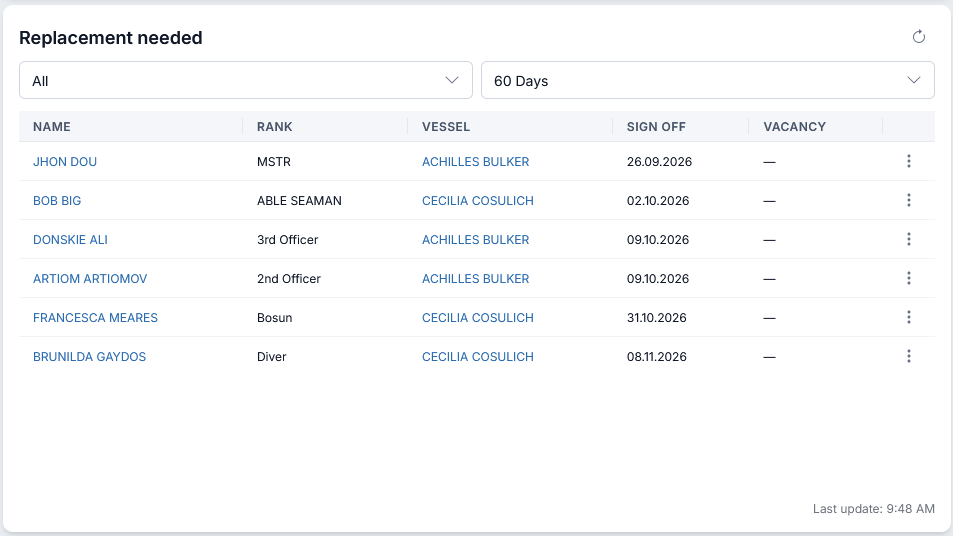The image size is (953, 536).
Task: Click the refresh icon beside Replacement needed
Action: click(x=918, y=37)
